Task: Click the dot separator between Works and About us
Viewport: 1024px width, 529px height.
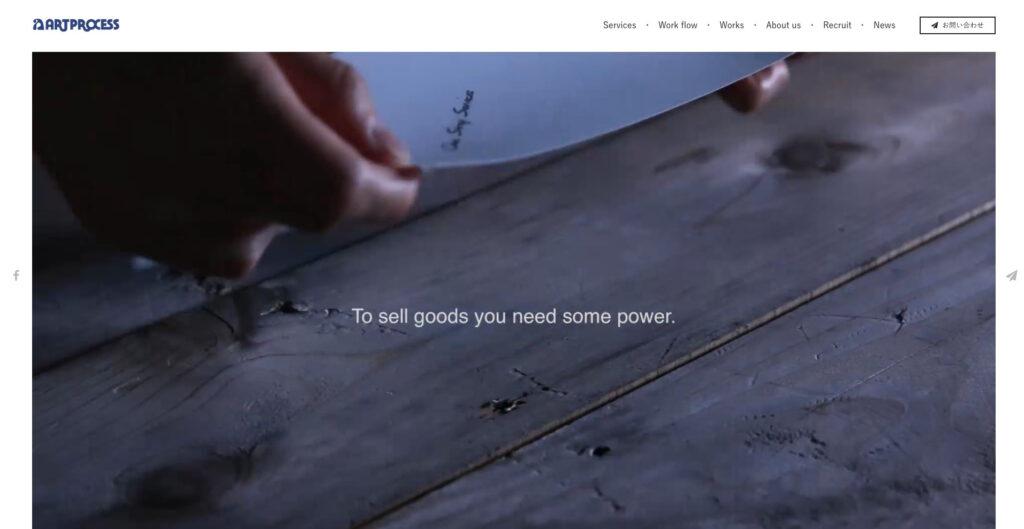Action: (755, 25)
